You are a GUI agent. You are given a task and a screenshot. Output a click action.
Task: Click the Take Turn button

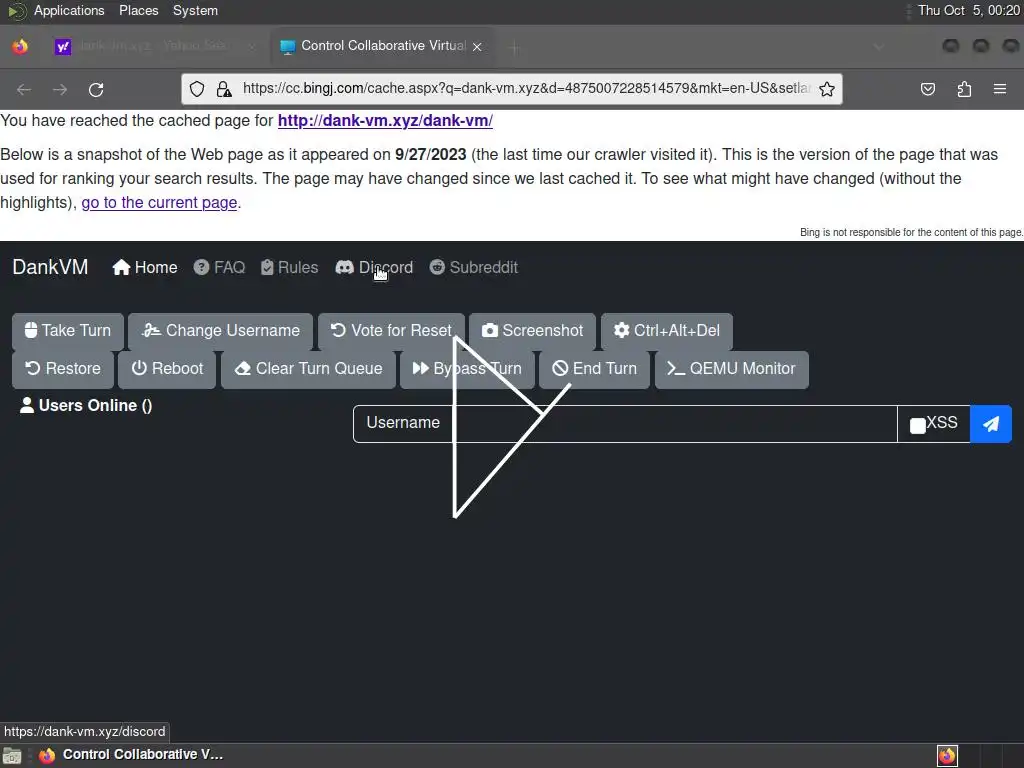[x=68, y=330]
